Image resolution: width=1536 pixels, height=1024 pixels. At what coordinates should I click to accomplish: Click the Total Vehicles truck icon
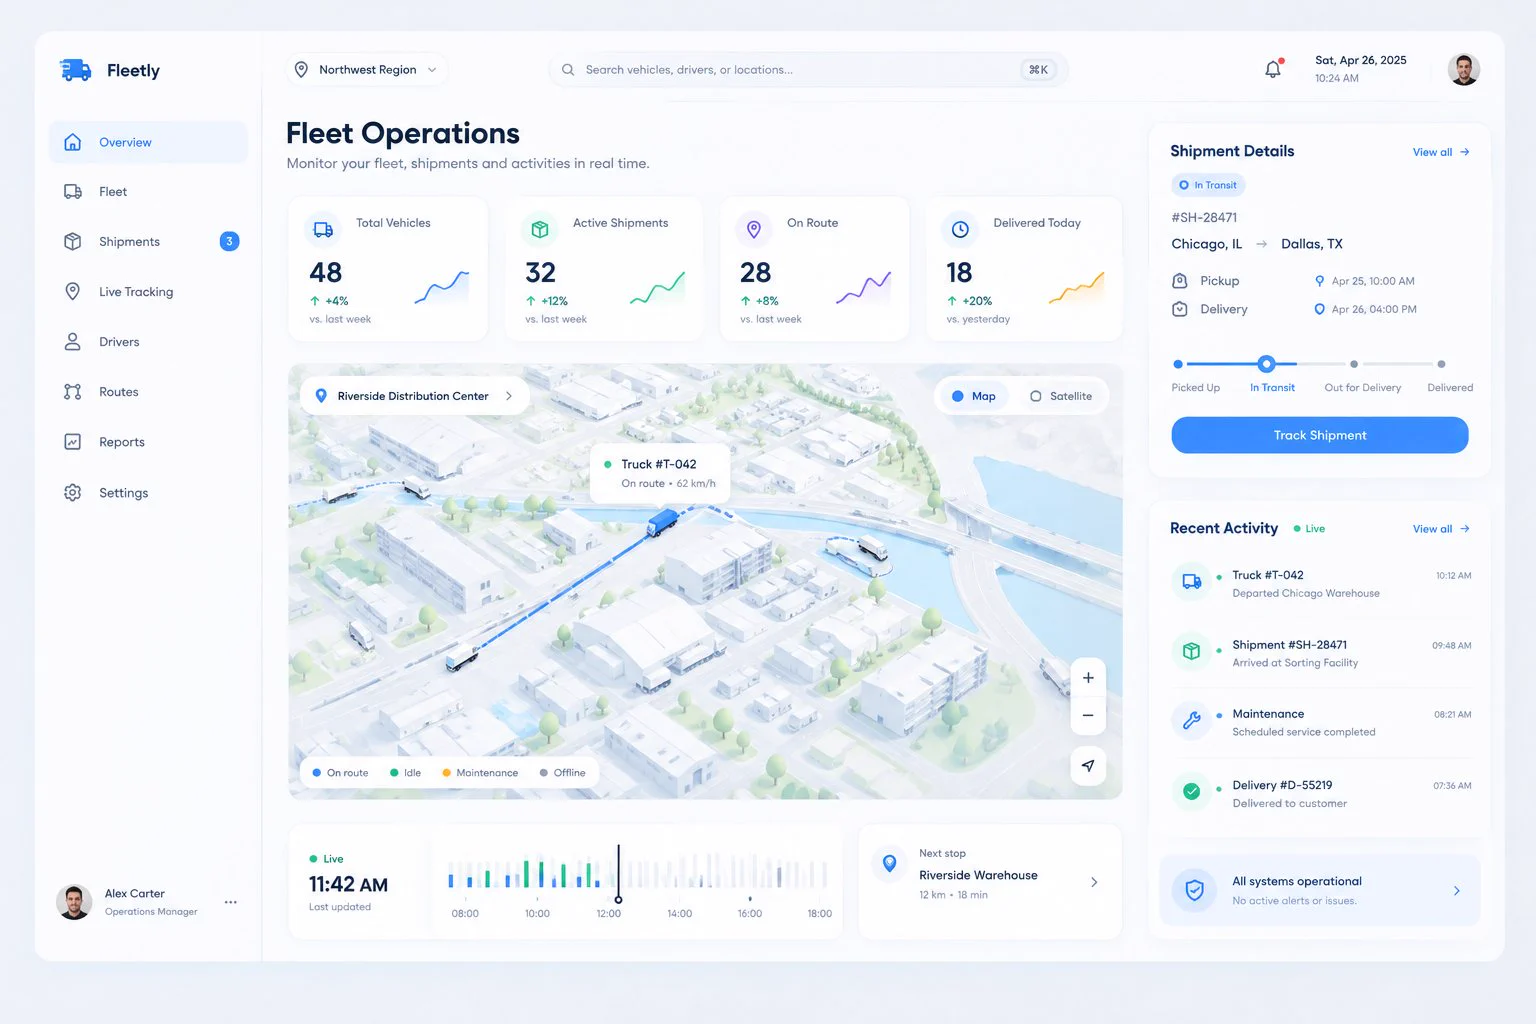[x=323, y=230]
